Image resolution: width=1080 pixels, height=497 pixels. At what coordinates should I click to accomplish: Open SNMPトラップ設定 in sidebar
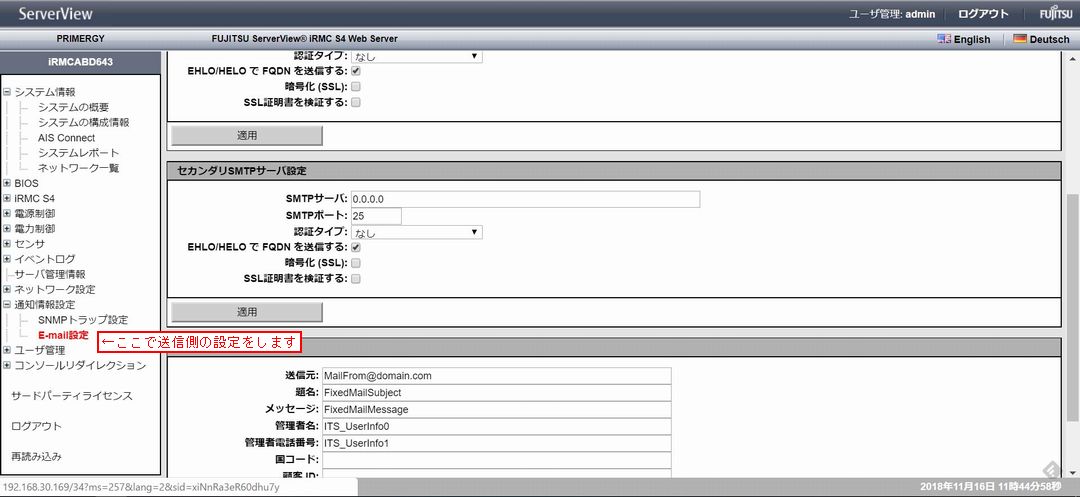tap(83, 319)
